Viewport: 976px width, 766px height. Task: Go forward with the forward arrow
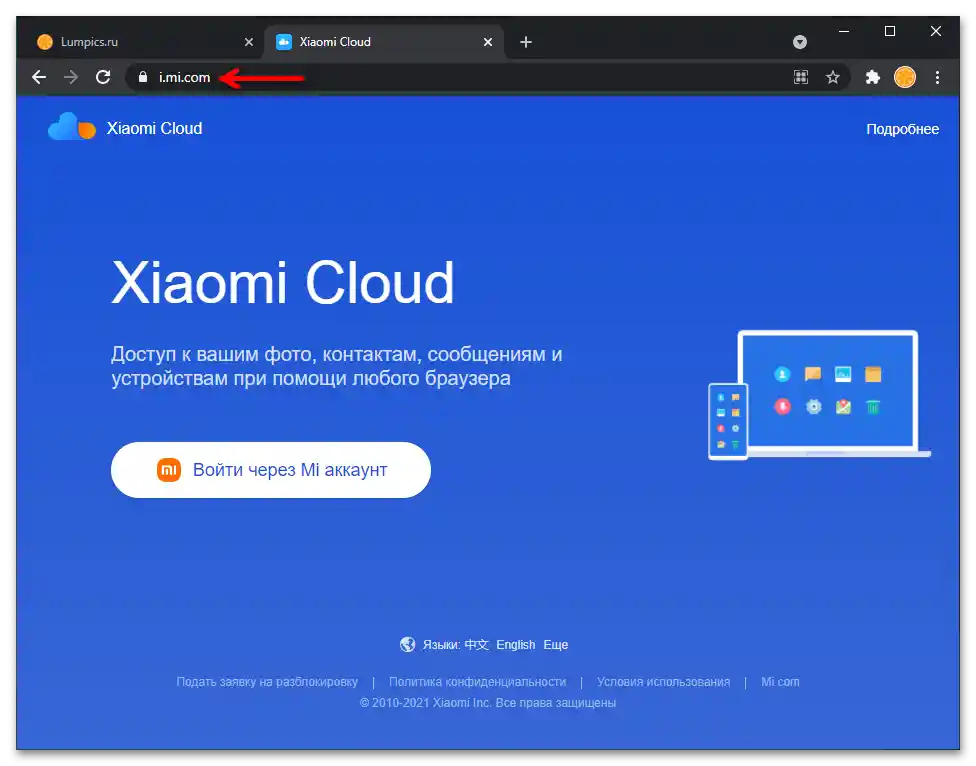point(71,77)
